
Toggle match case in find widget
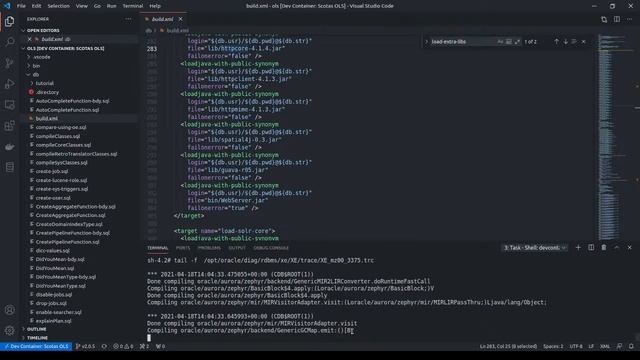coord(500,42)
